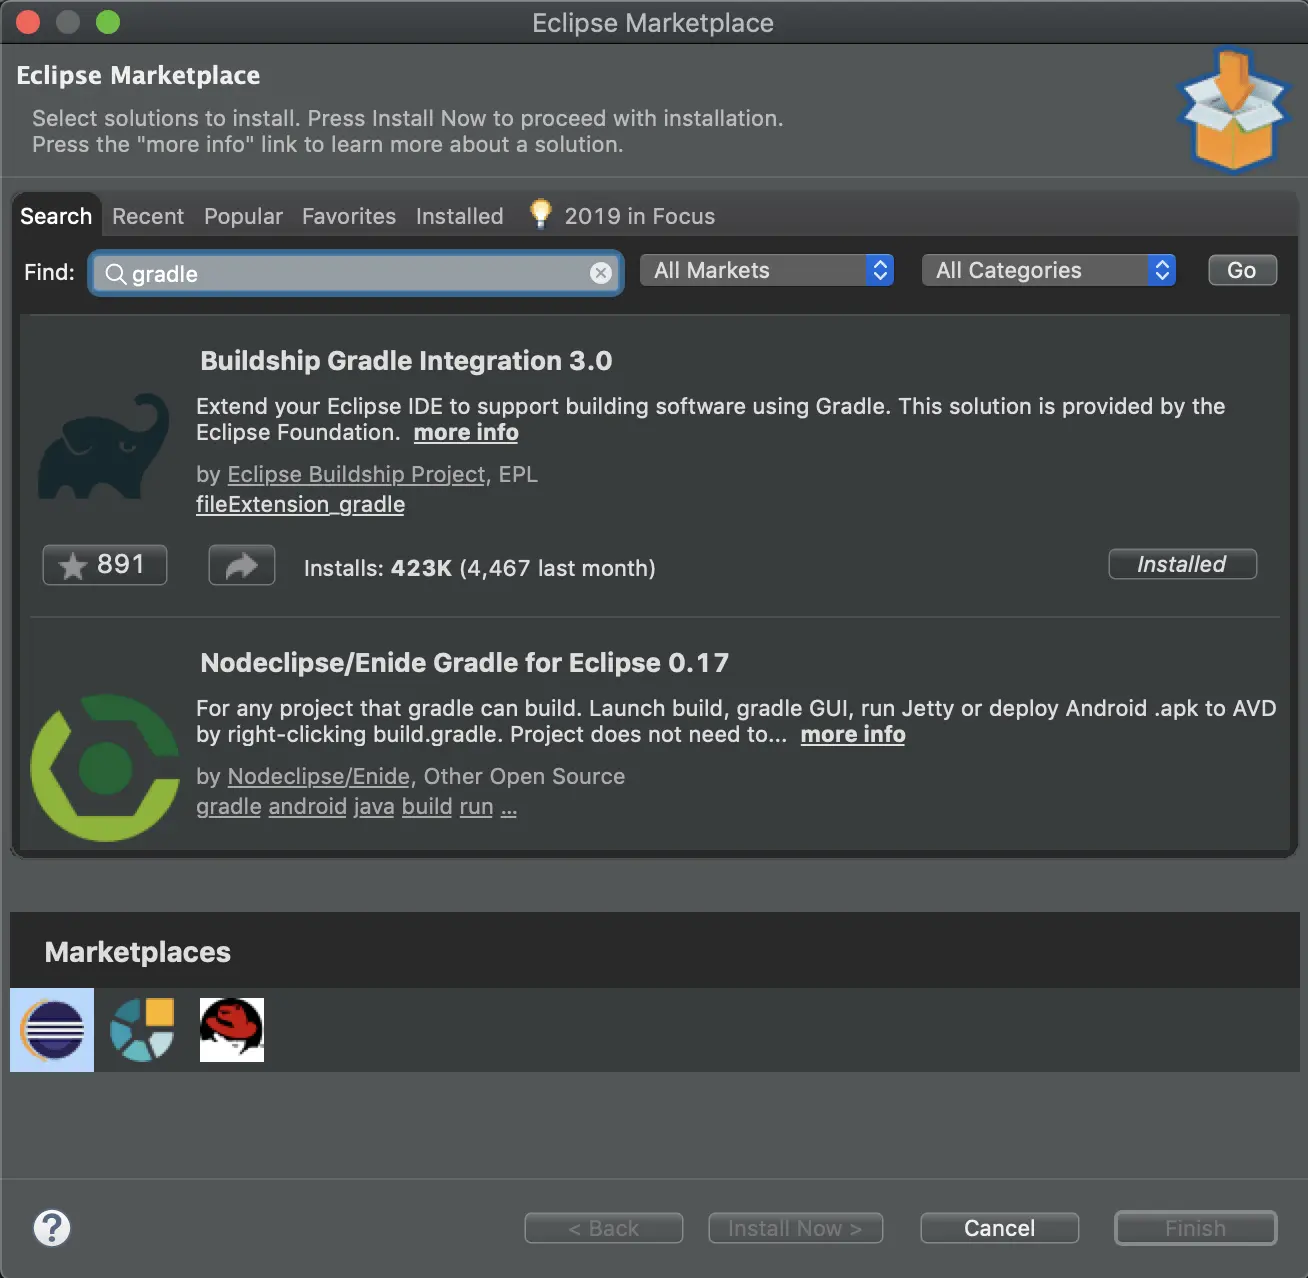Click the run tag link
This screenshot has height=1278, width=1308.
476,806
